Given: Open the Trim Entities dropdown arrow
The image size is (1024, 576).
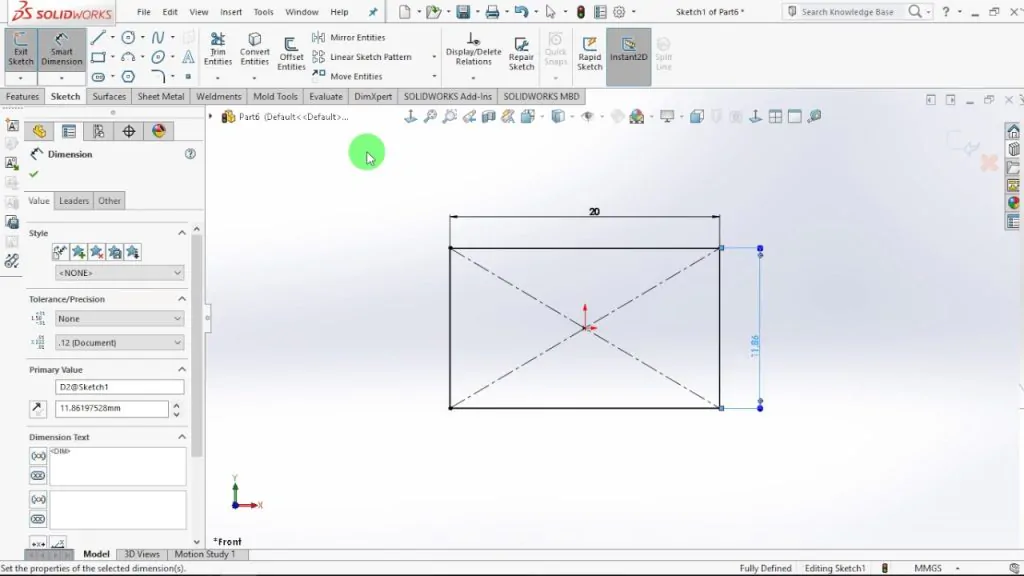Looking at the screenshot, I should [x=217, y=78].
